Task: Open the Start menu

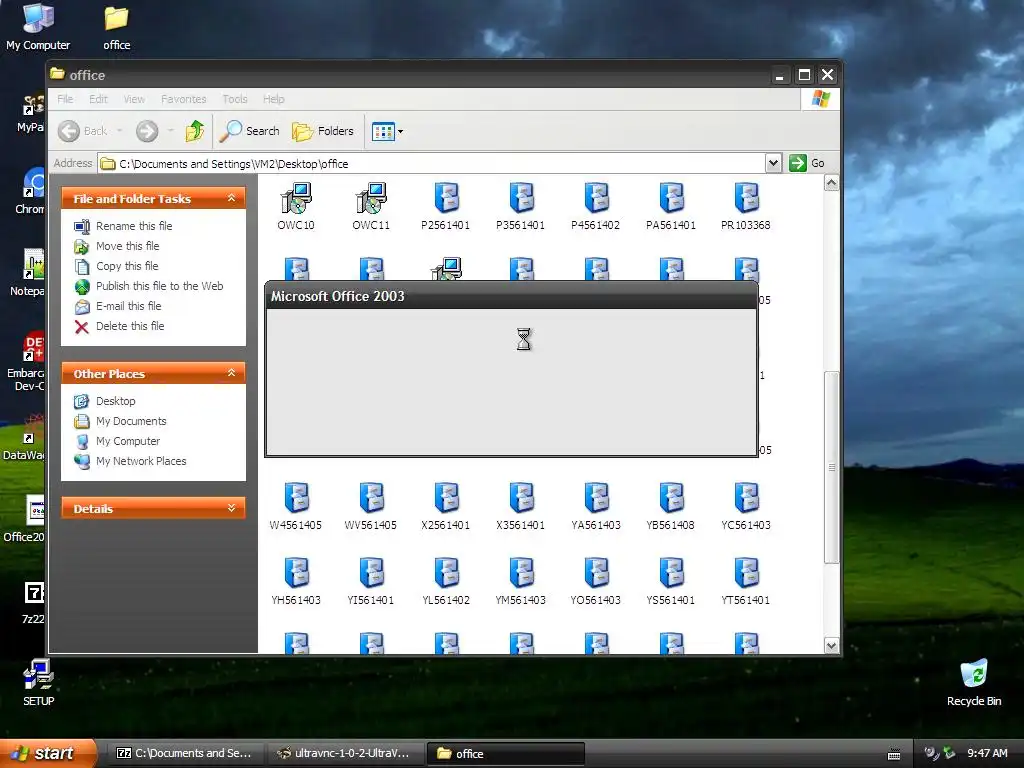Action: [47, 753]
